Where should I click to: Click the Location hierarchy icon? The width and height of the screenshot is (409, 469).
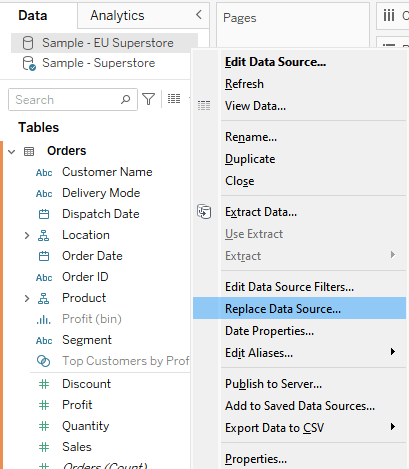point(43,236)
